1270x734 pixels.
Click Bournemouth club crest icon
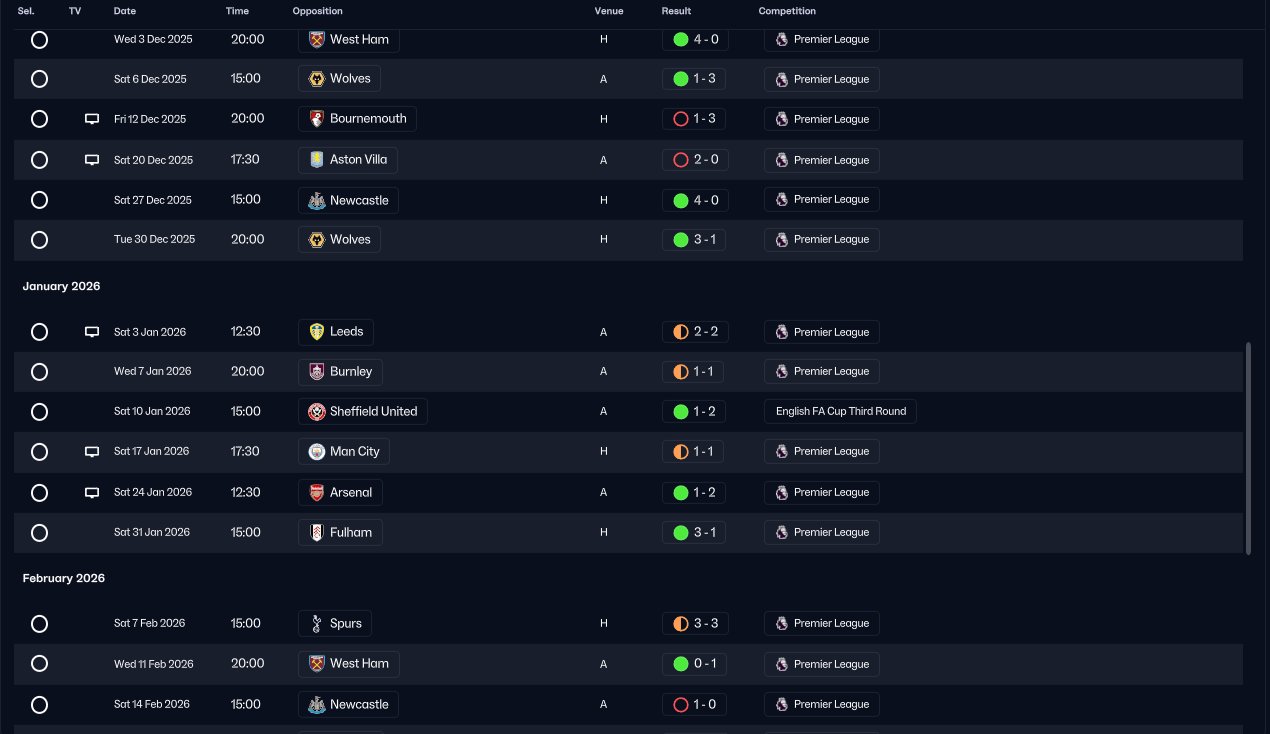(317, 119)
